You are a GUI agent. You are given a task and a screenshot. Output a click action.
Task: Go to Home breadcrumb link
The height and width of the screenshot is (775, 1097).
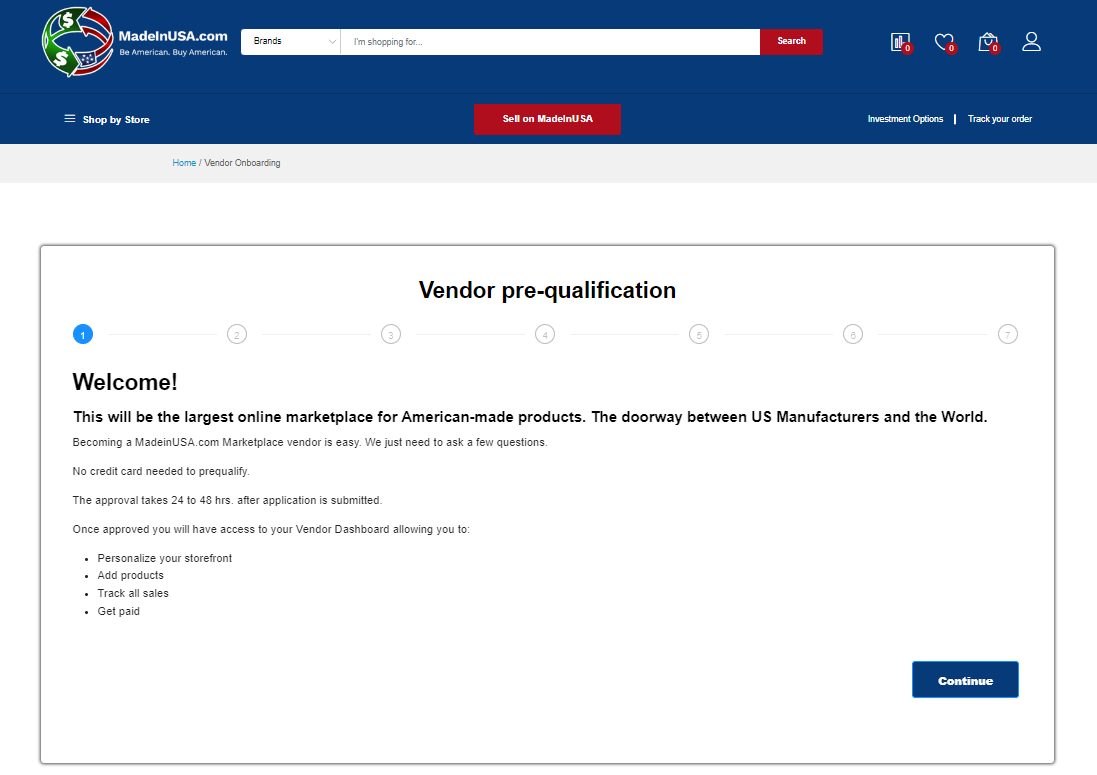[x=184, y=163]
